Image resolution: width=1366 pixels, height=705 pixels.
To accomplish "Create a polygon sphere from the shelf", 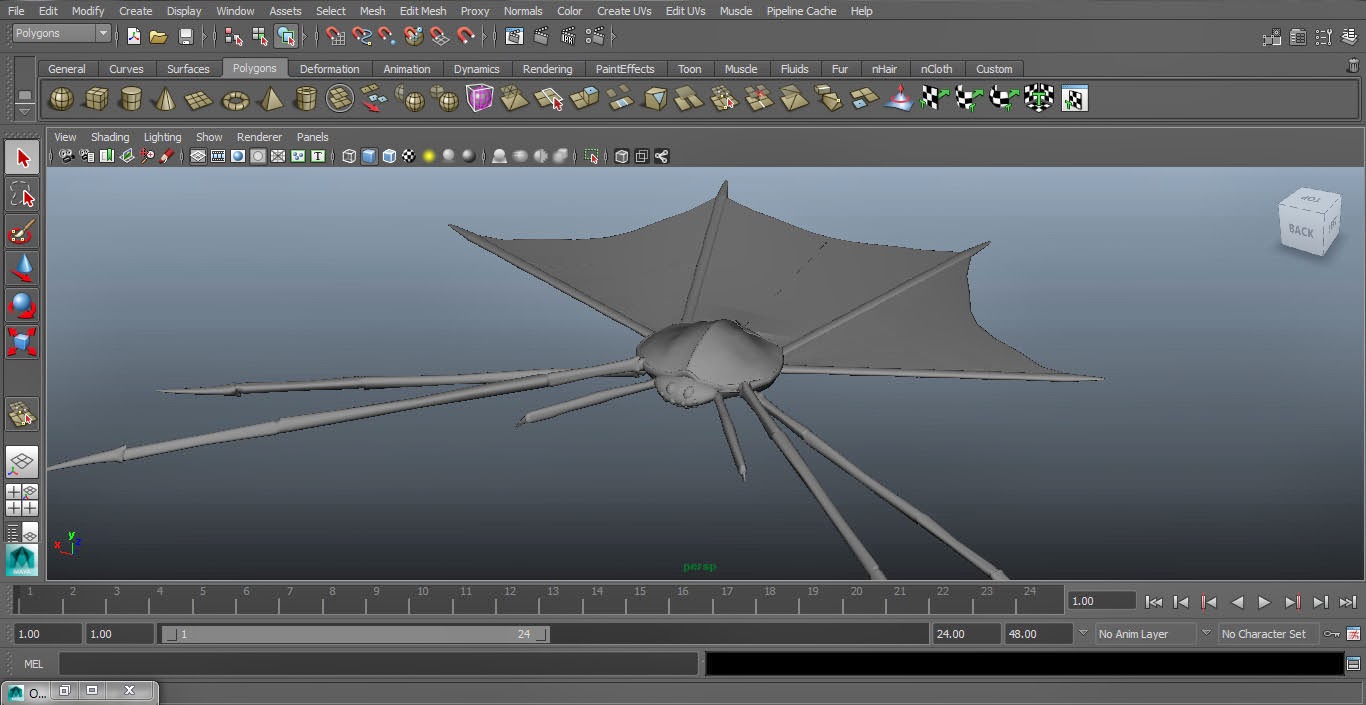I will pyautogui.click(x=61, y=99).
